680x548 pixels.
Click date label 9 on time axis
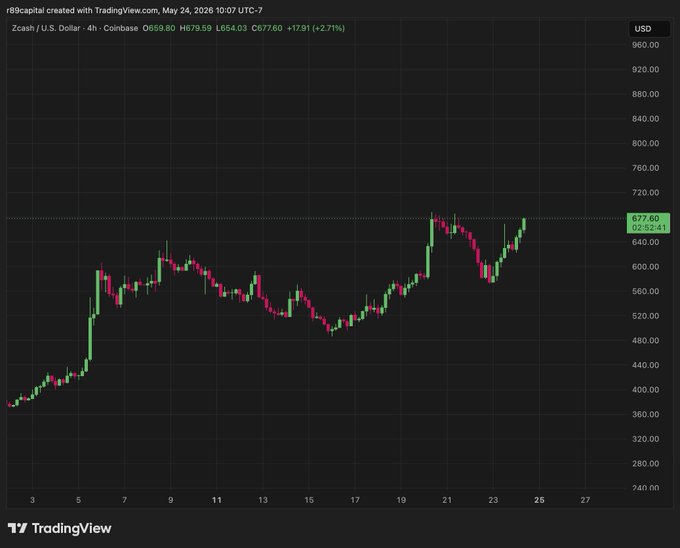171,500
